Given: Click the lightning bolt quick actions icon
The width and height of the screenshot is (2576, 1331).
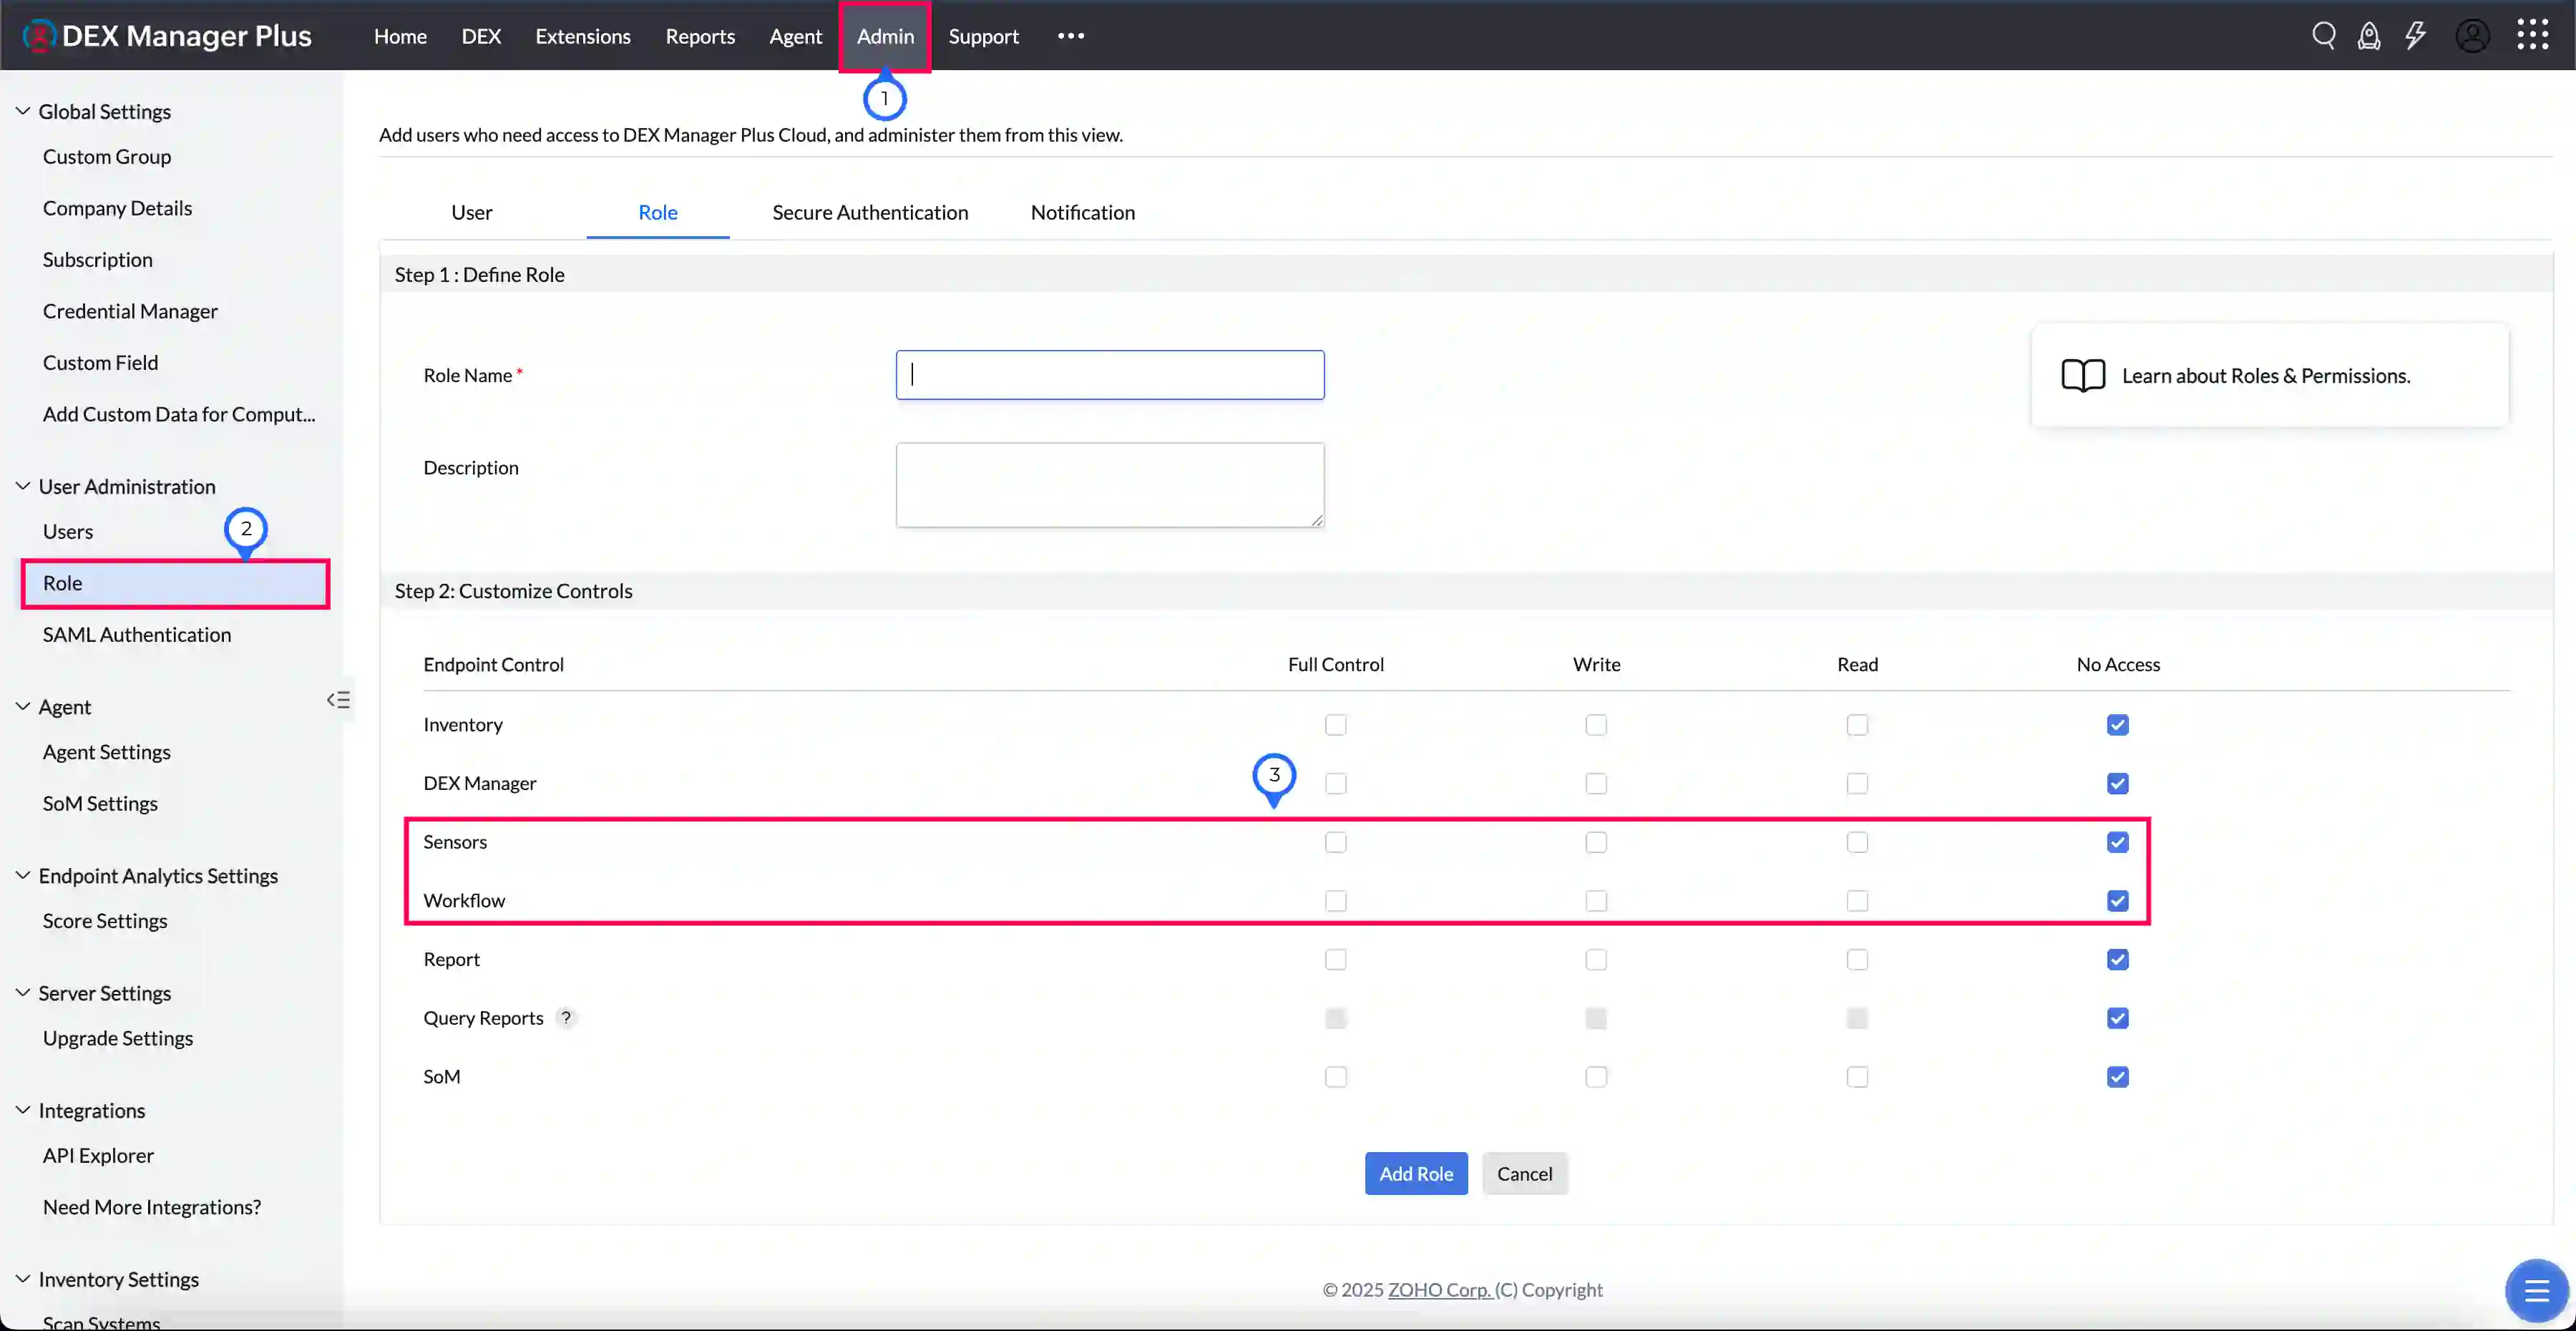Looking at the screenshot, I should click(x=2415, y=36).
